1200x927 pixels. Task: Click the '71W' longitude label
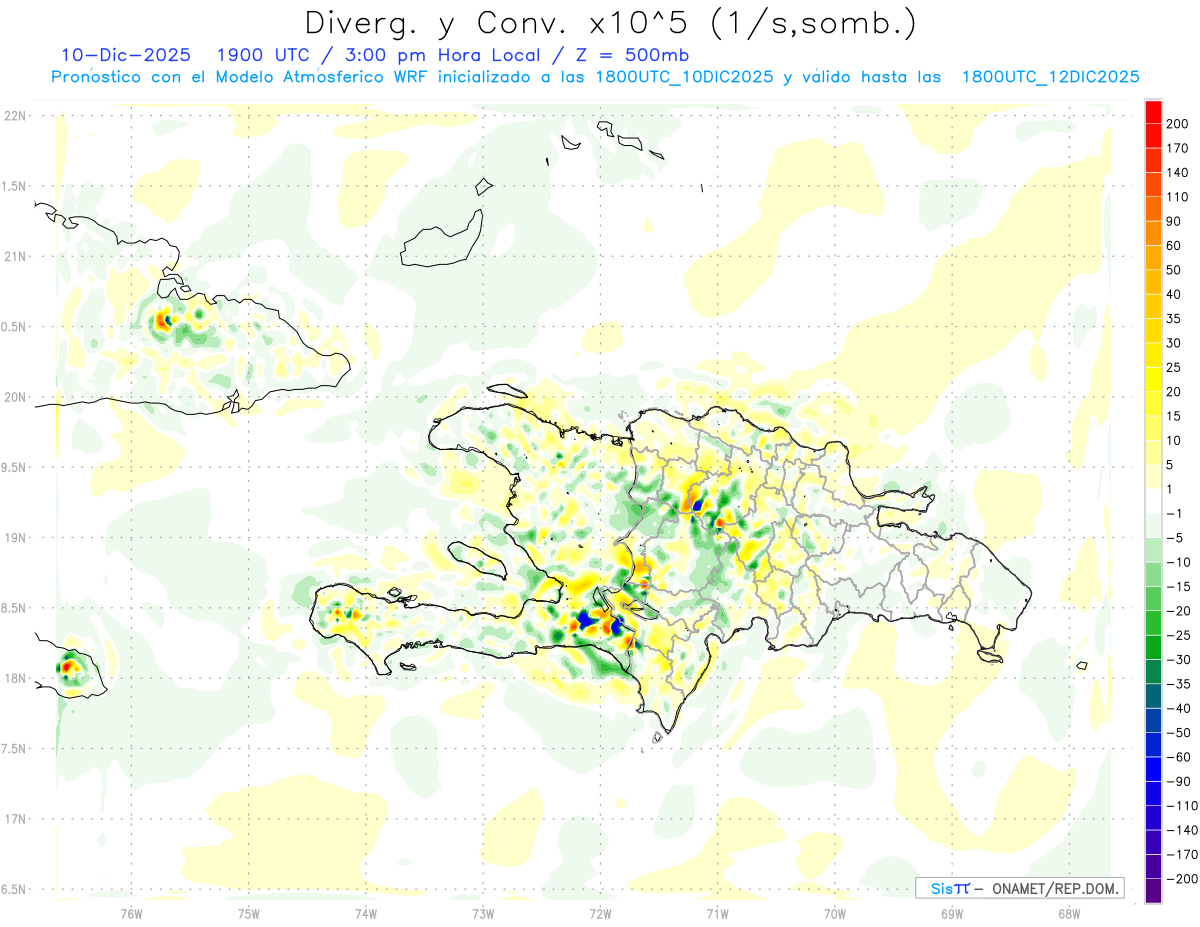coord(717,913)
